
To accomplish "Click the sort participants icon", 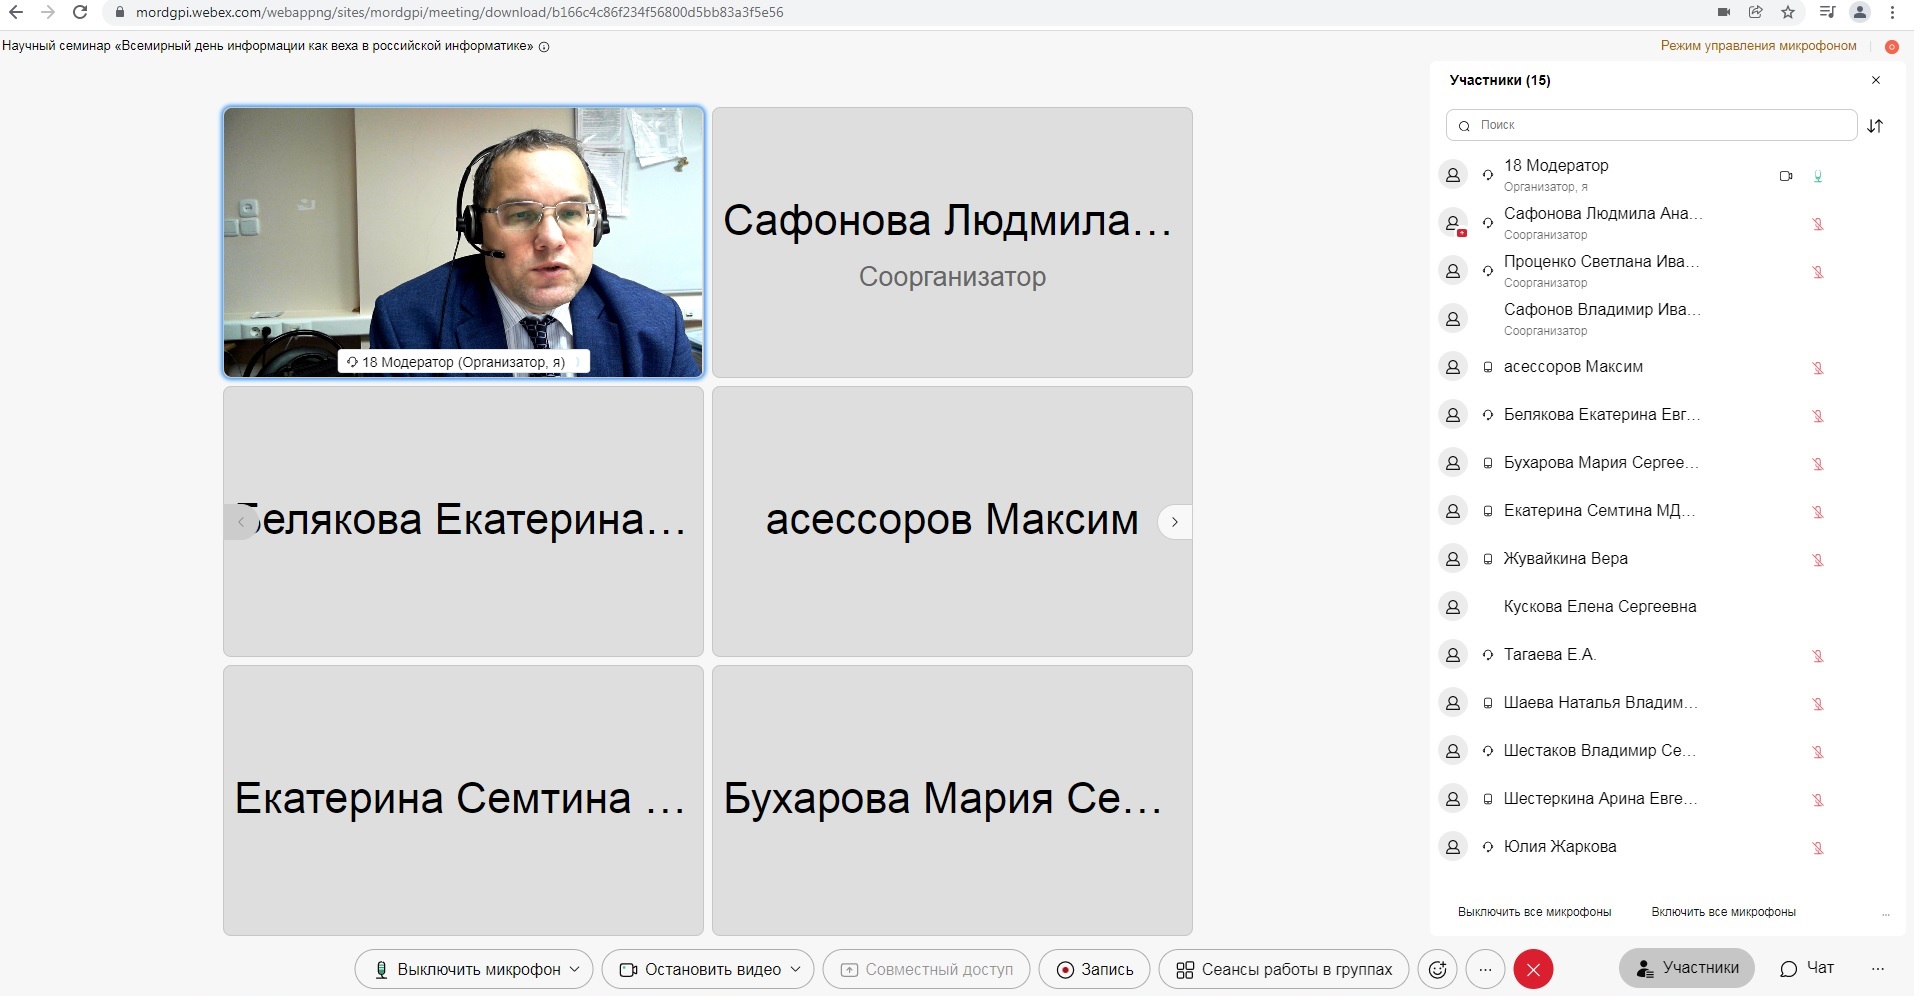I will [x=1875, y=126].
